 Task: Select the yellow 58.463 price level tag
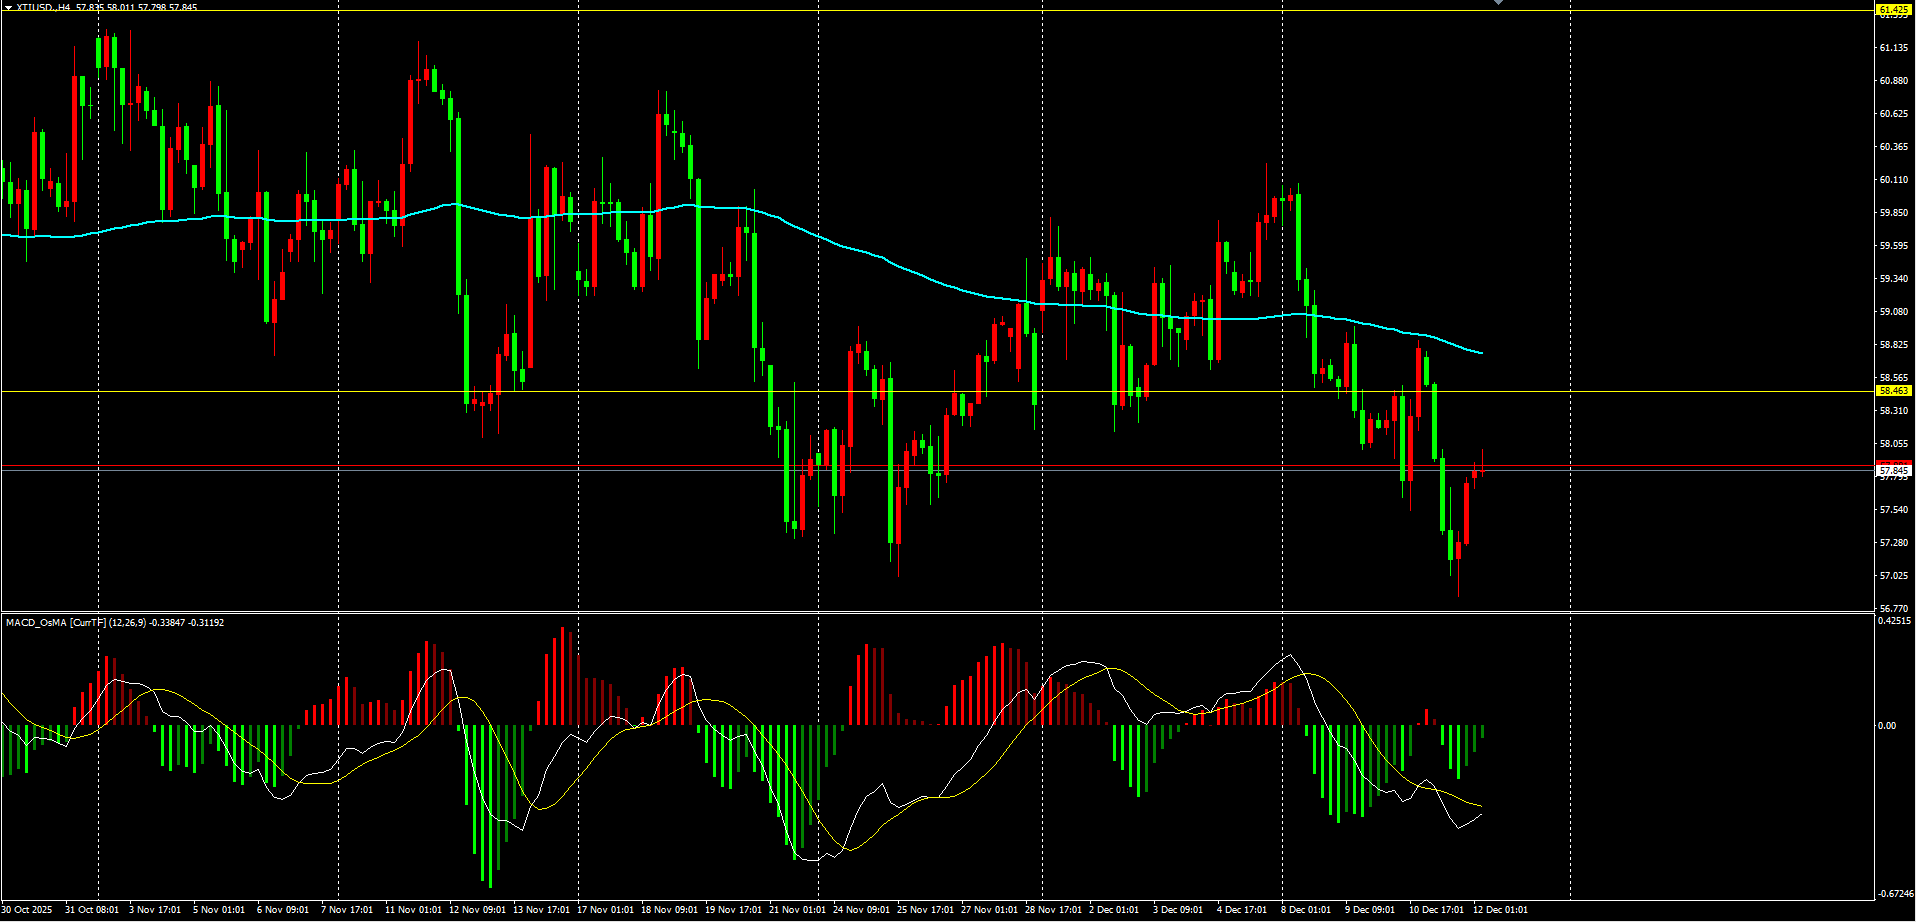pos(1893,391)
